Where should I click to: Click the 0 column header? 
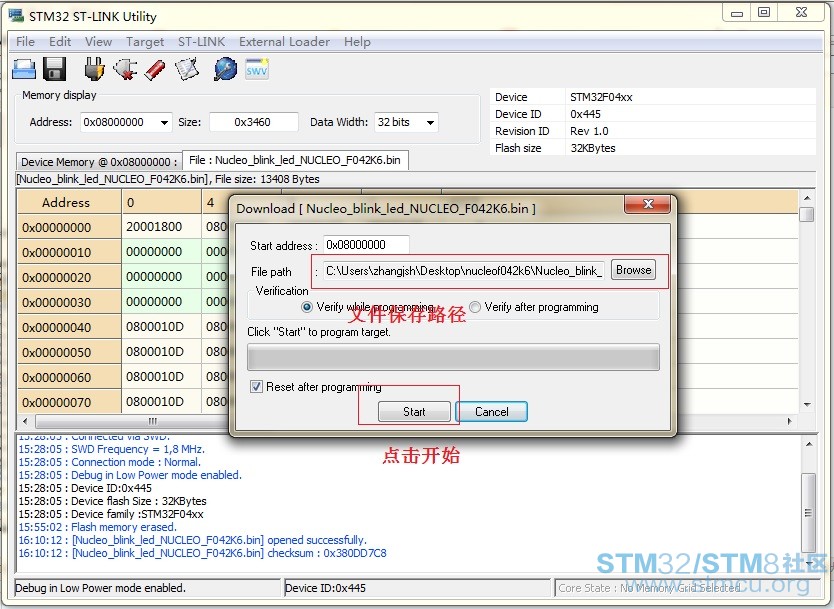pos(162,202)
